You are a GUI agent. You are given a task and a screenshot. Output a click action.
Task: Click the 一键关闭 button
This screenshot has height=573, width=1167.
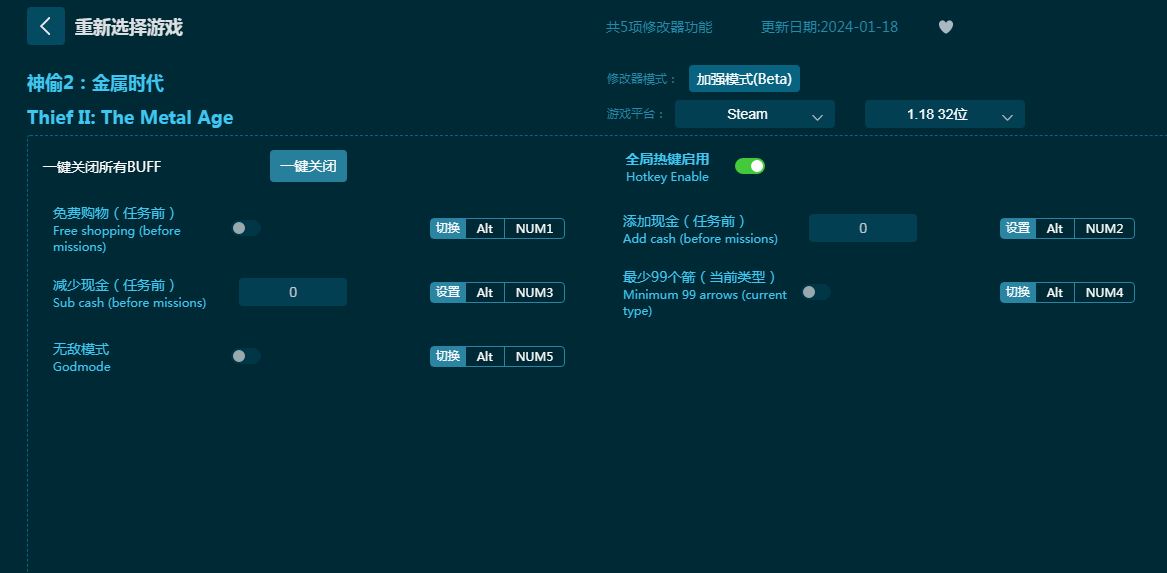308,167
